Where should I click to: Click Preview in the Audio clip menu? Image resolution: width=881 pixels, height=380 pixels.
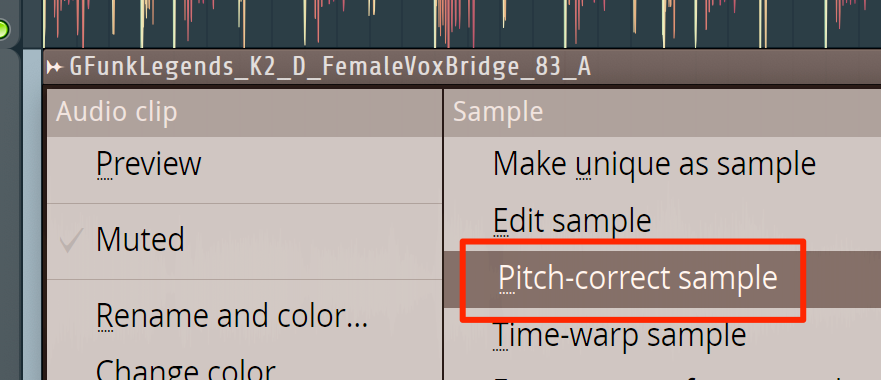click(x=148, y=164)
